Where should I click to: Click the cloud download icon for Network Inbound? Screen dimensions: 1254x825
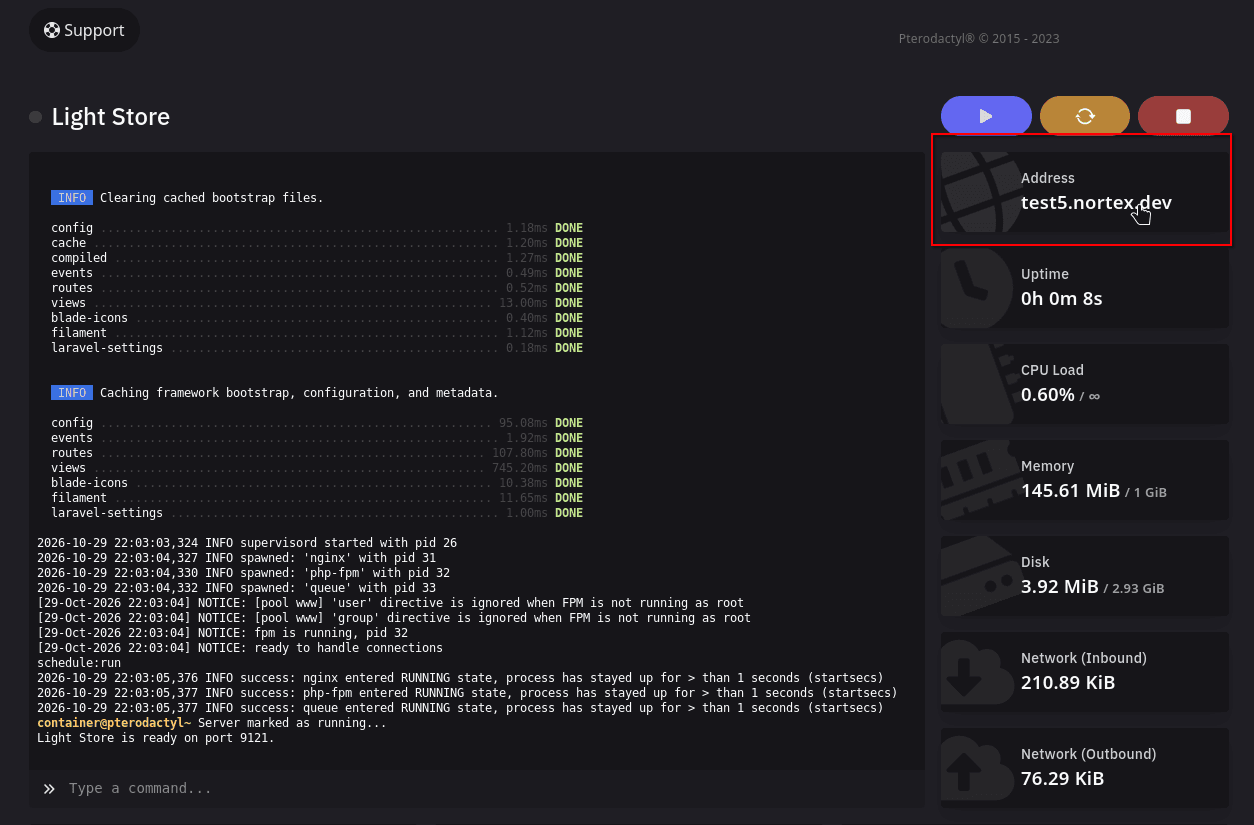click(x=977, y=672)
